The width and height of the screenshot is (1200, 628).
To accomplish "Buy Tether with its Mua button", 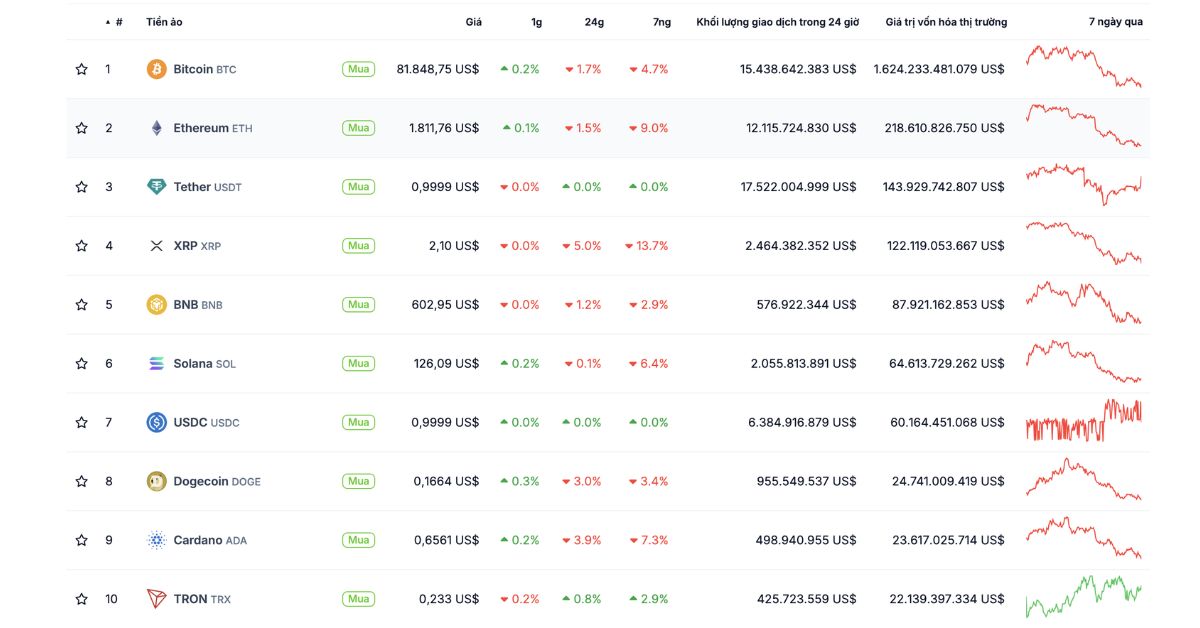I will [x=358, y=187].
